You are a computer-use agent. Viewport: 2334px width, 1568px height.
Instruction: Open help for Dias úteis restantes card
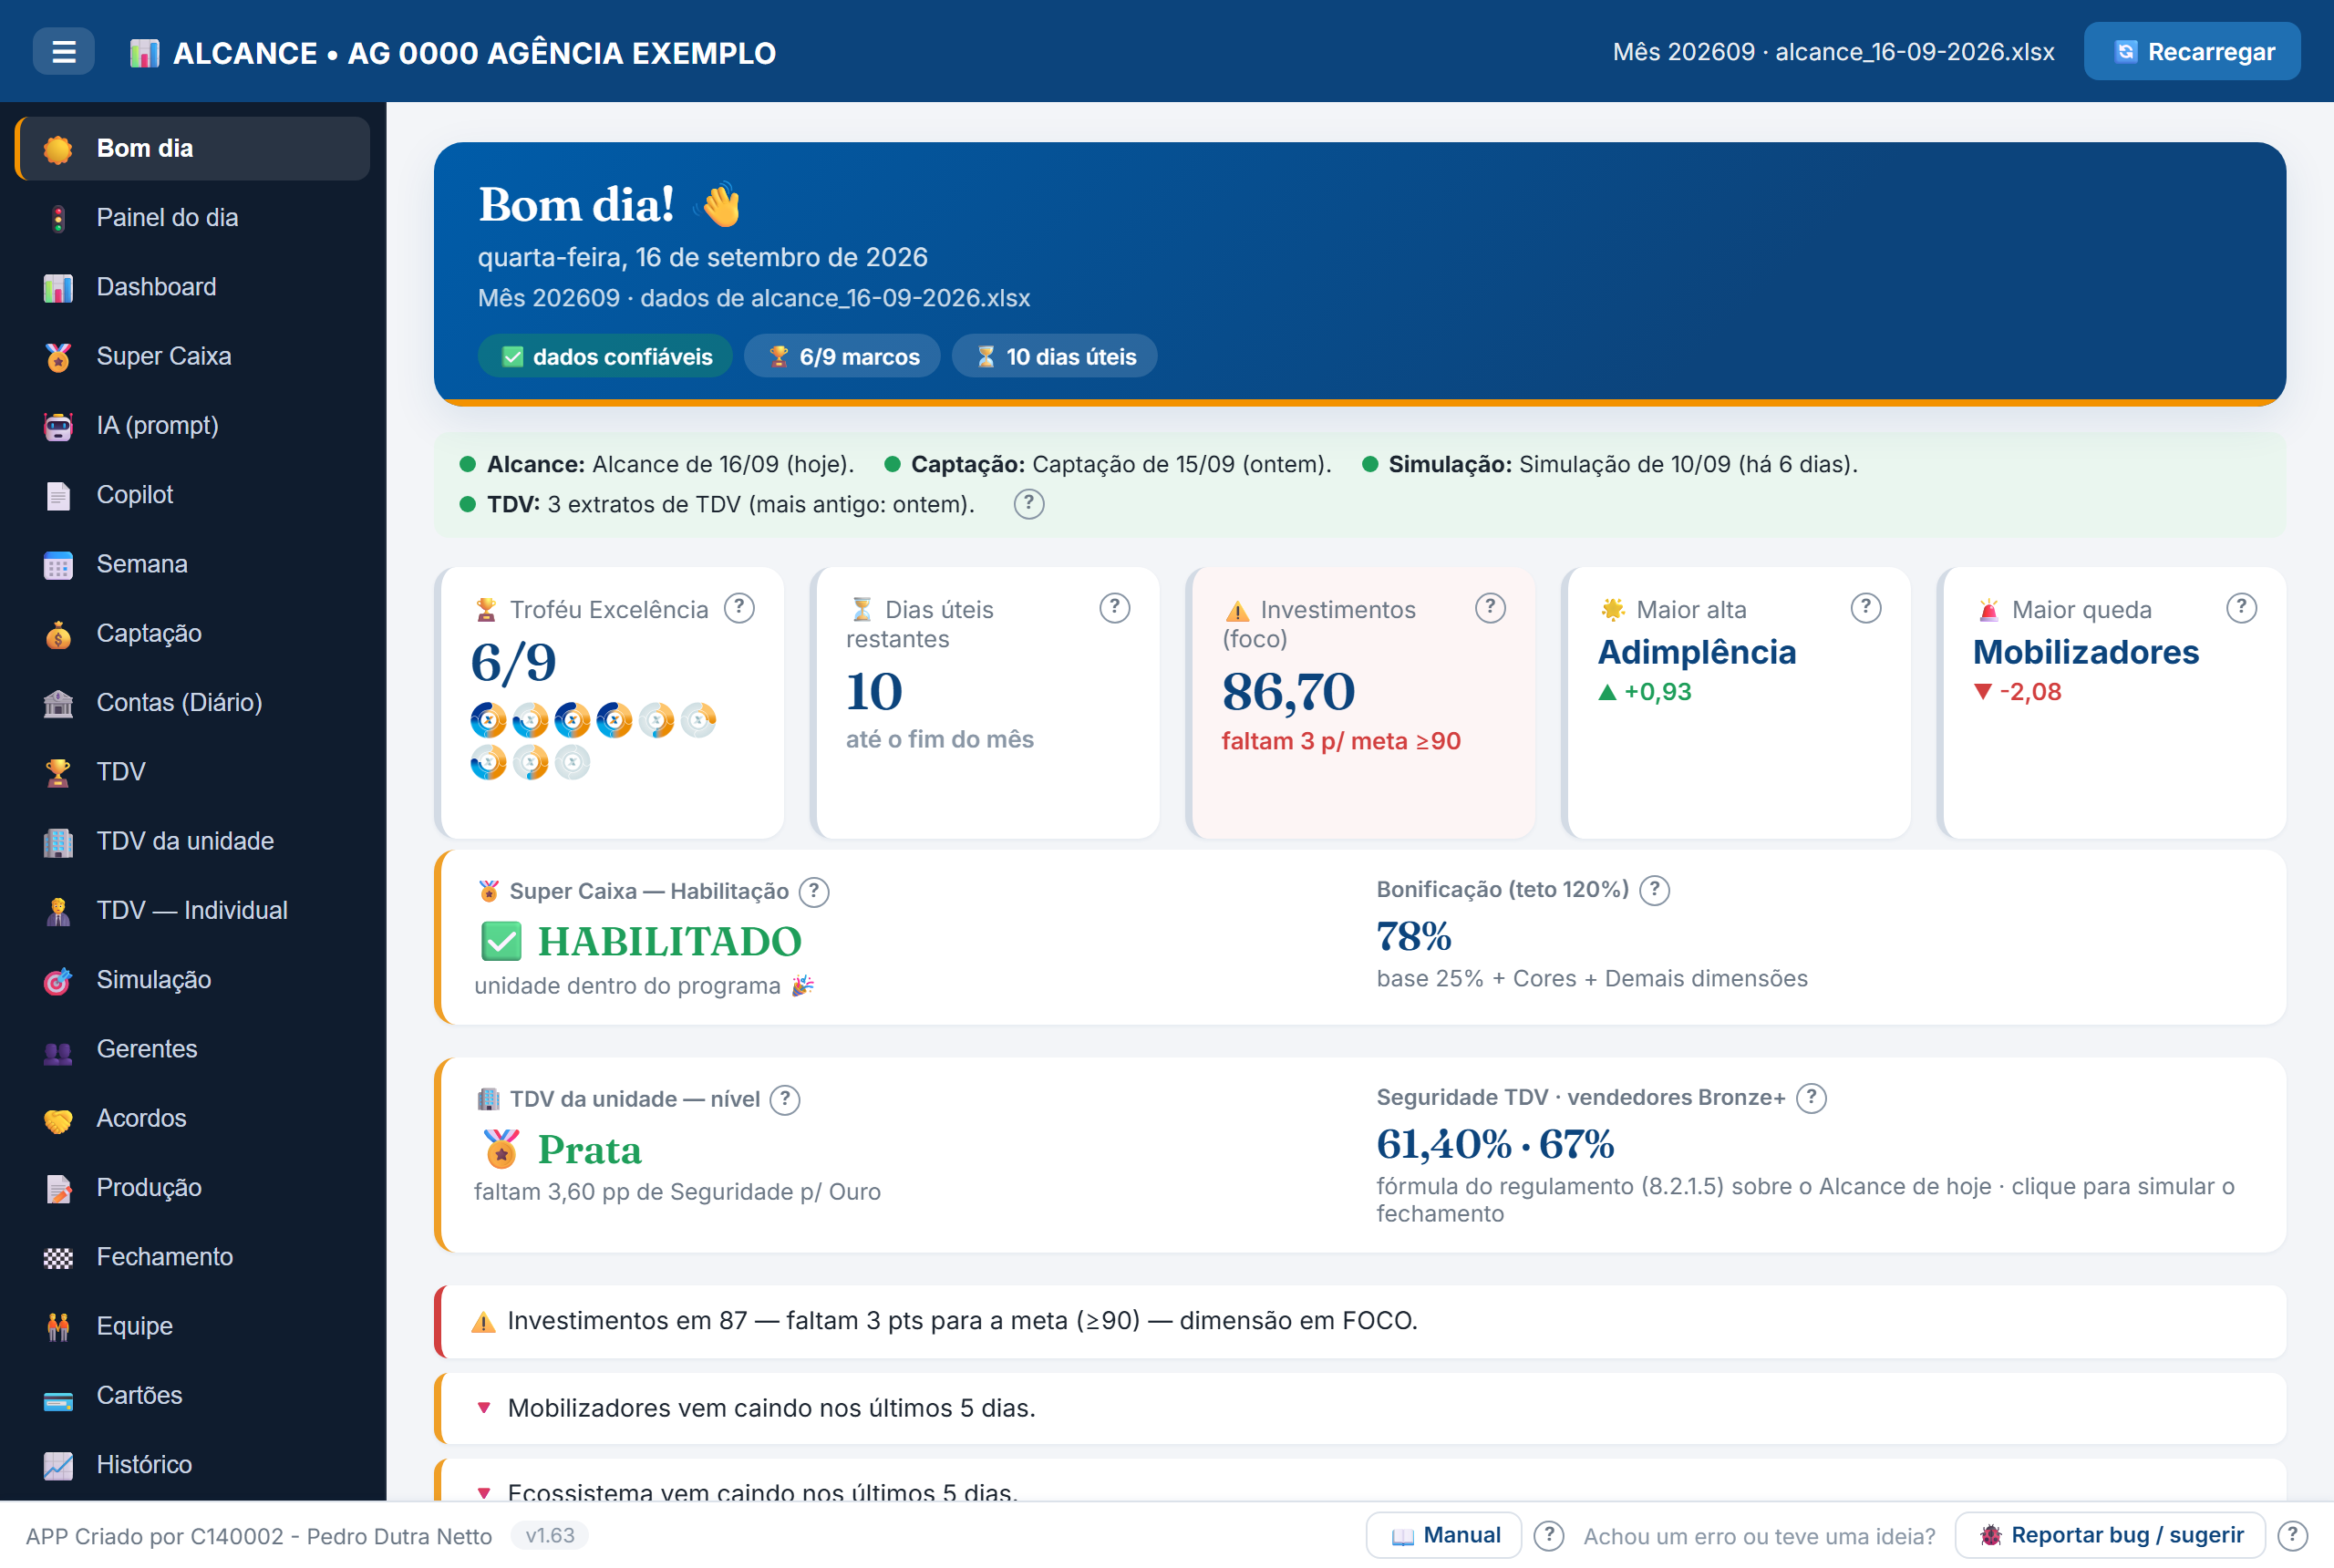pos(1114,608)
